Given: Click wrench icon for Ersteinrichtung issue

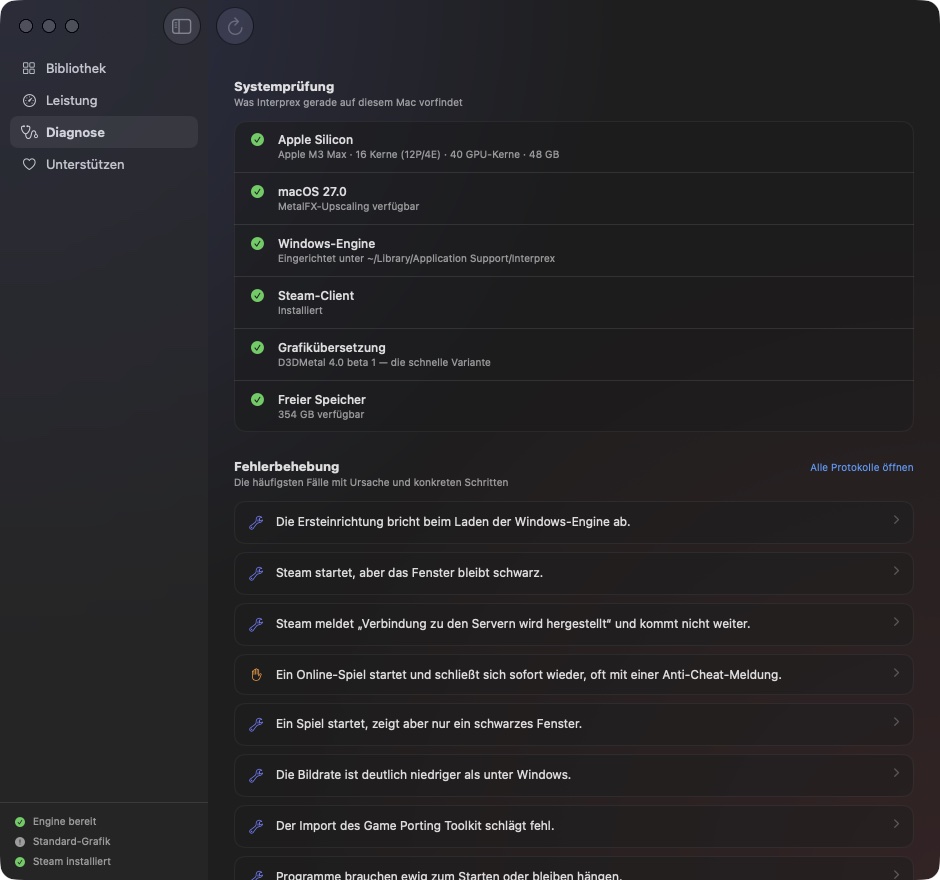Looking at the screenshot, I should point(256,523).
